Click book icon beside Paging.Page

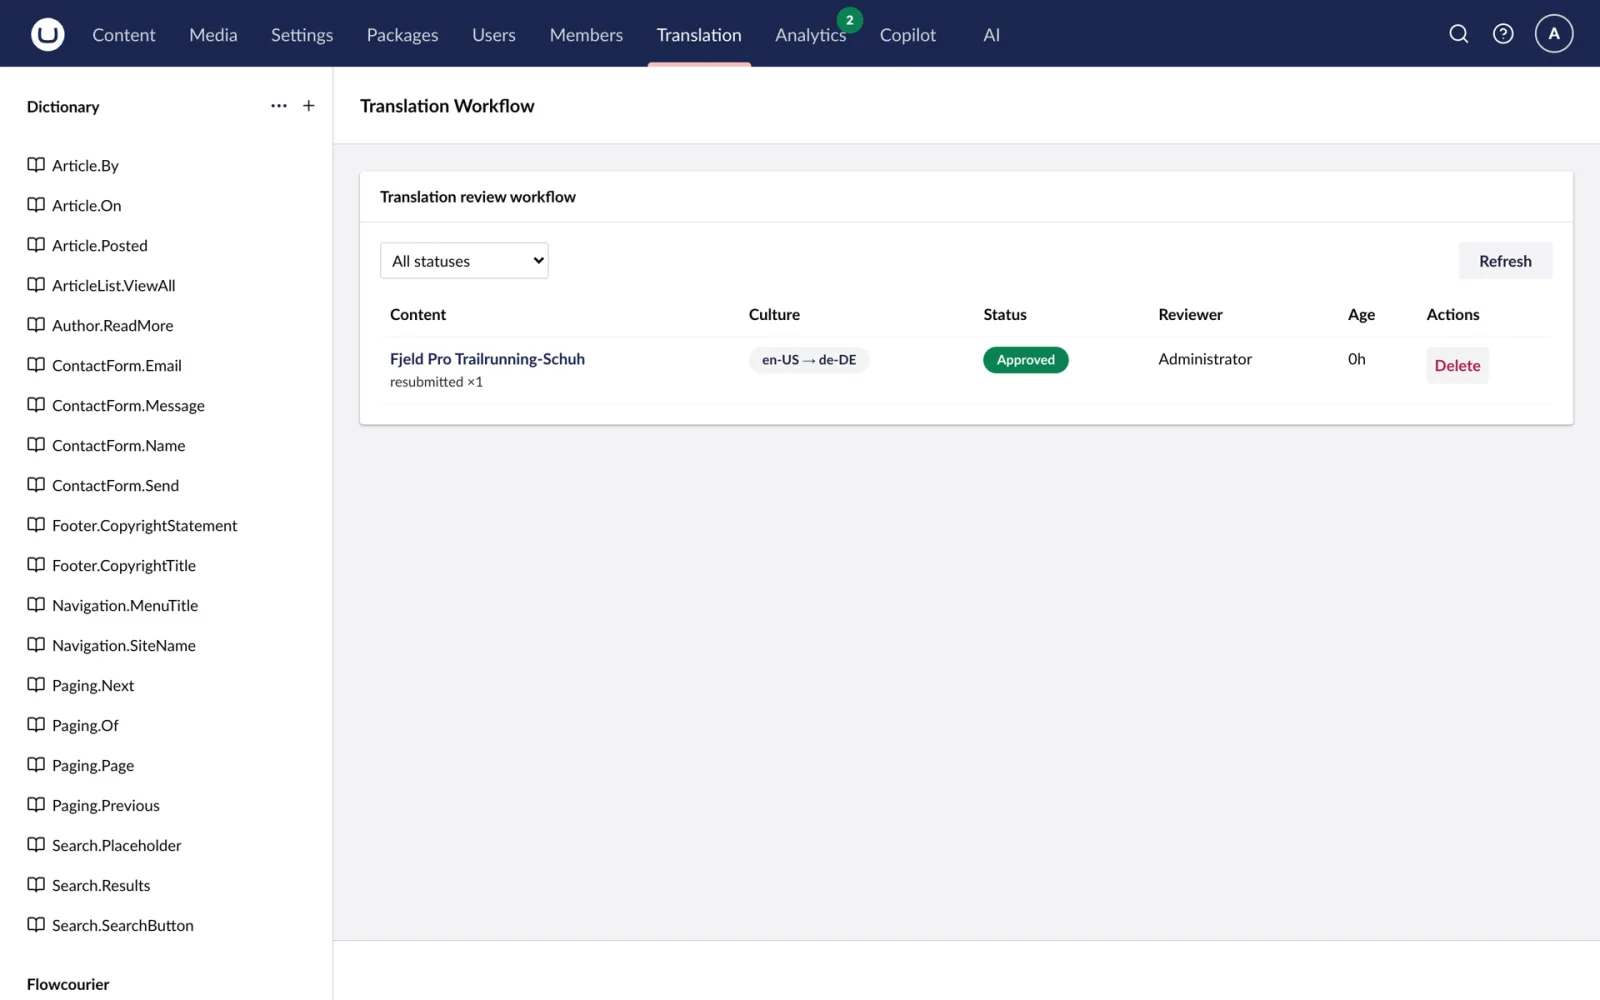[36, 765]
